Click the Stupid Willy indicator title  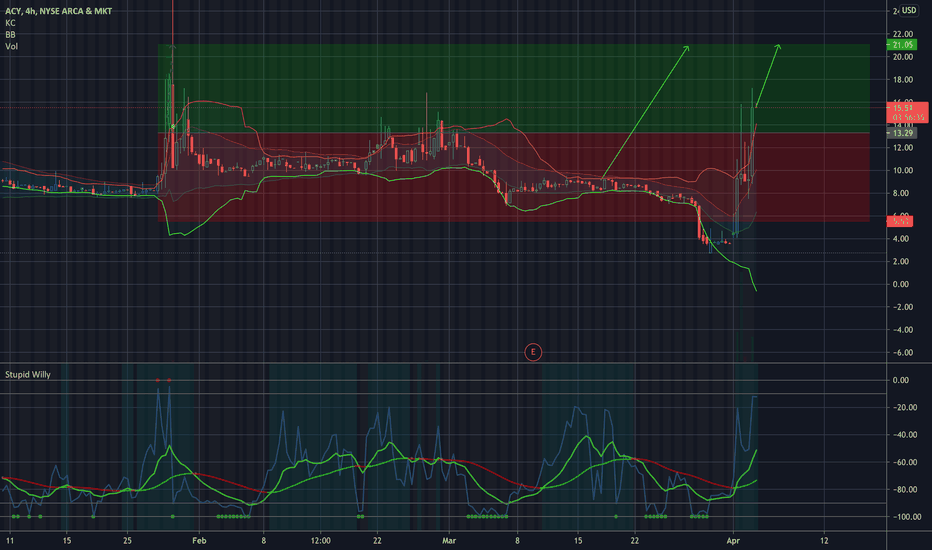pos(28,375)
